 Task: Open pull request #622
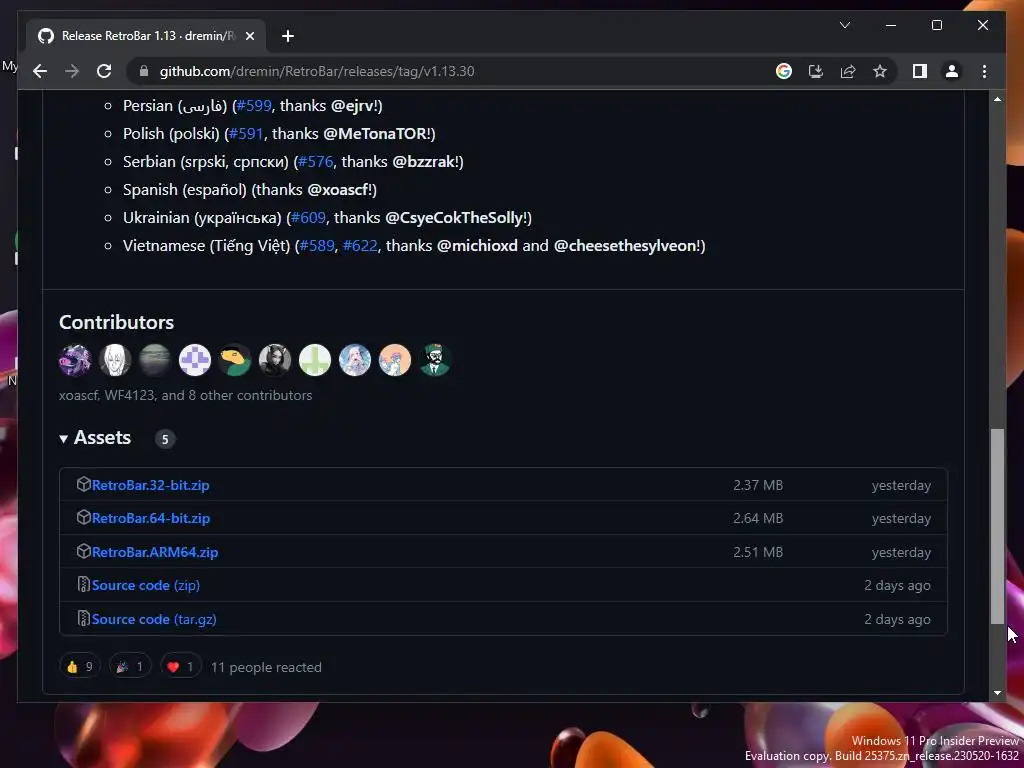coord(360,246)
